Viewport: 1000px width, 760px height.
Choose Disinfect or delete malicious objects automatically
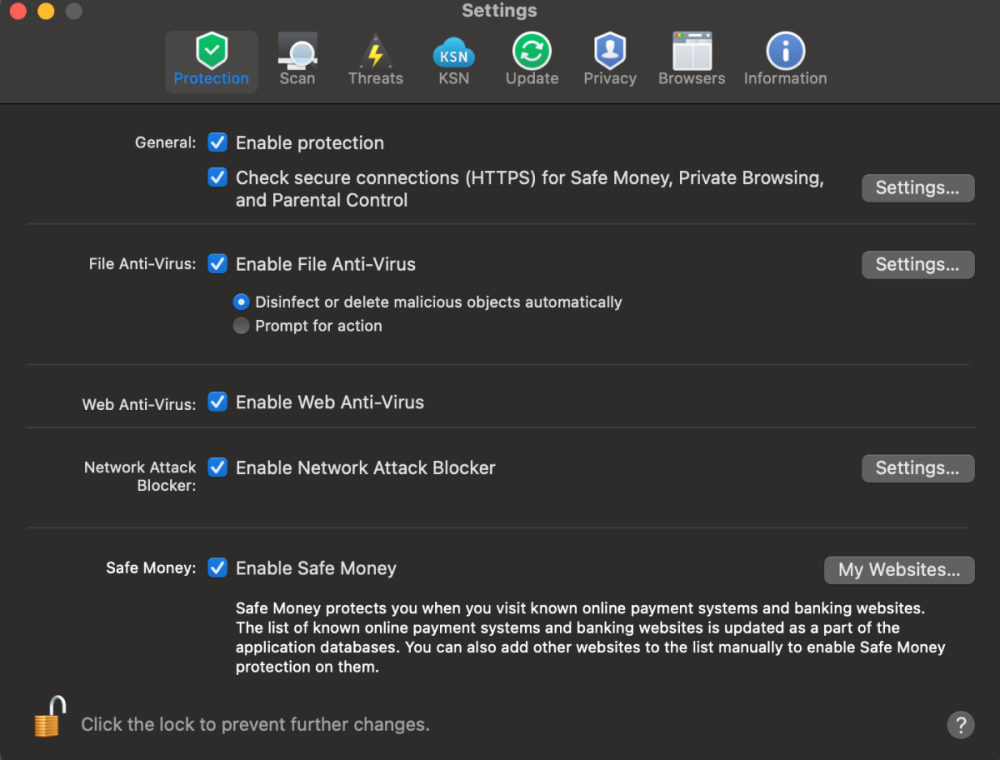[241, 301]
